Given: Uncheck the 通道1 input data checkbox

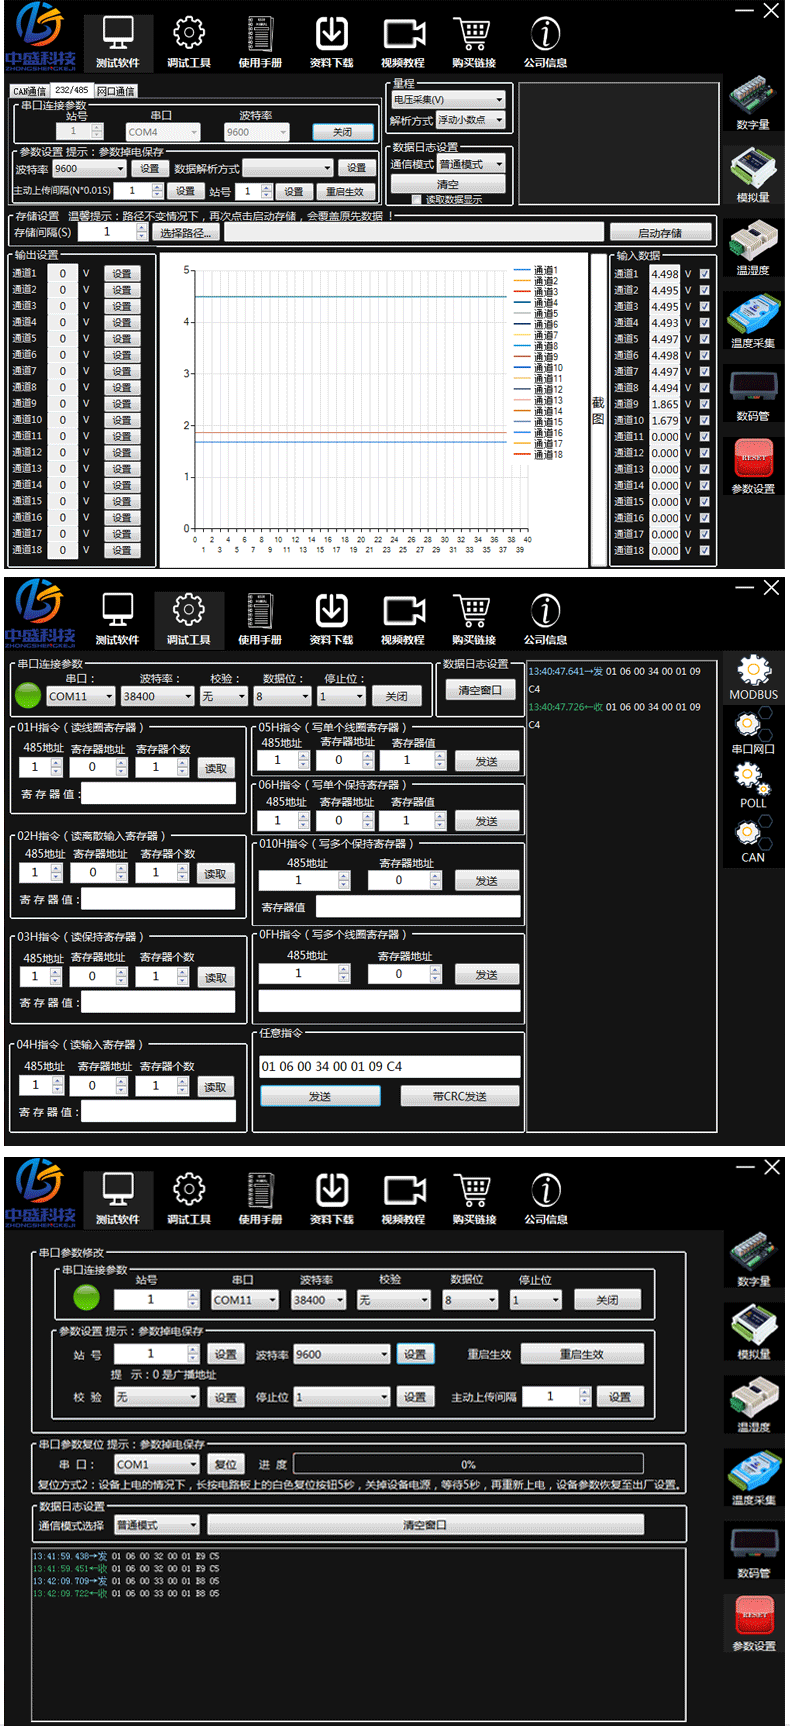Looking at the screenshot, I should (705, 274).
